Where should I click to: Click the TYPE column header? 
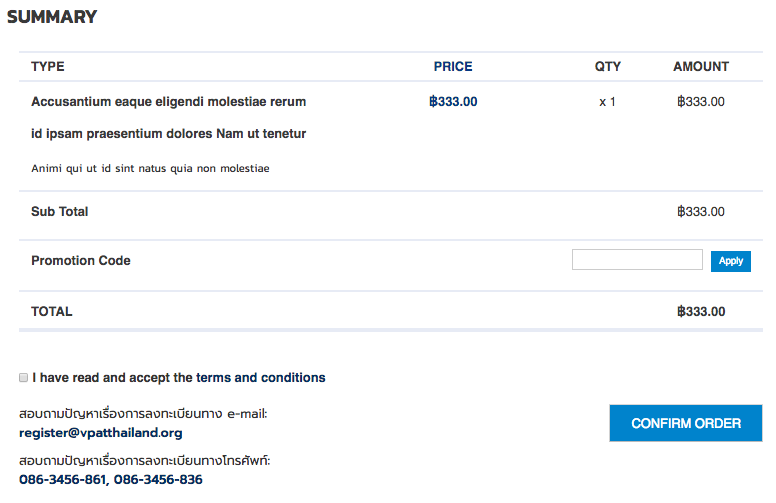47,67
